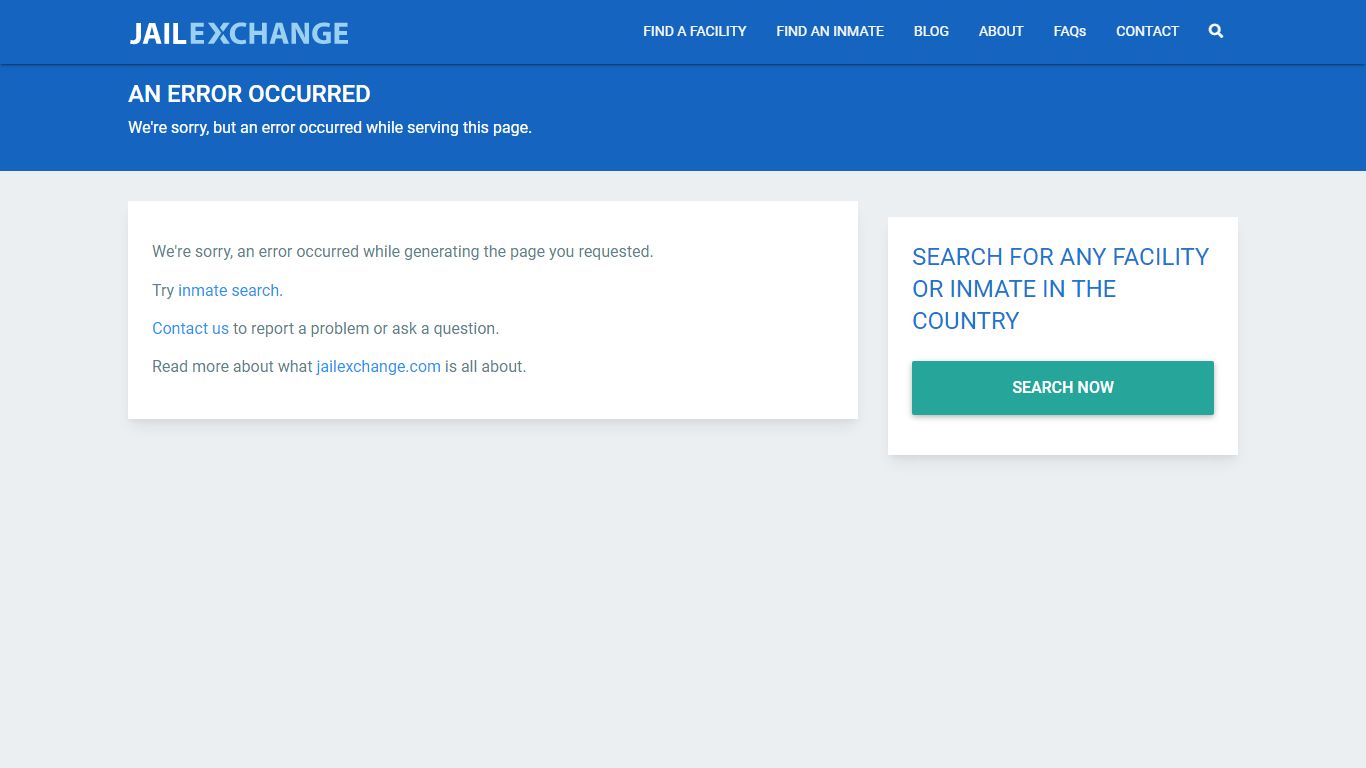Image resolution: width=1366 pixels, height=768 pixels.
Task: Follow the inmate search link
Action: coord(228,290)
